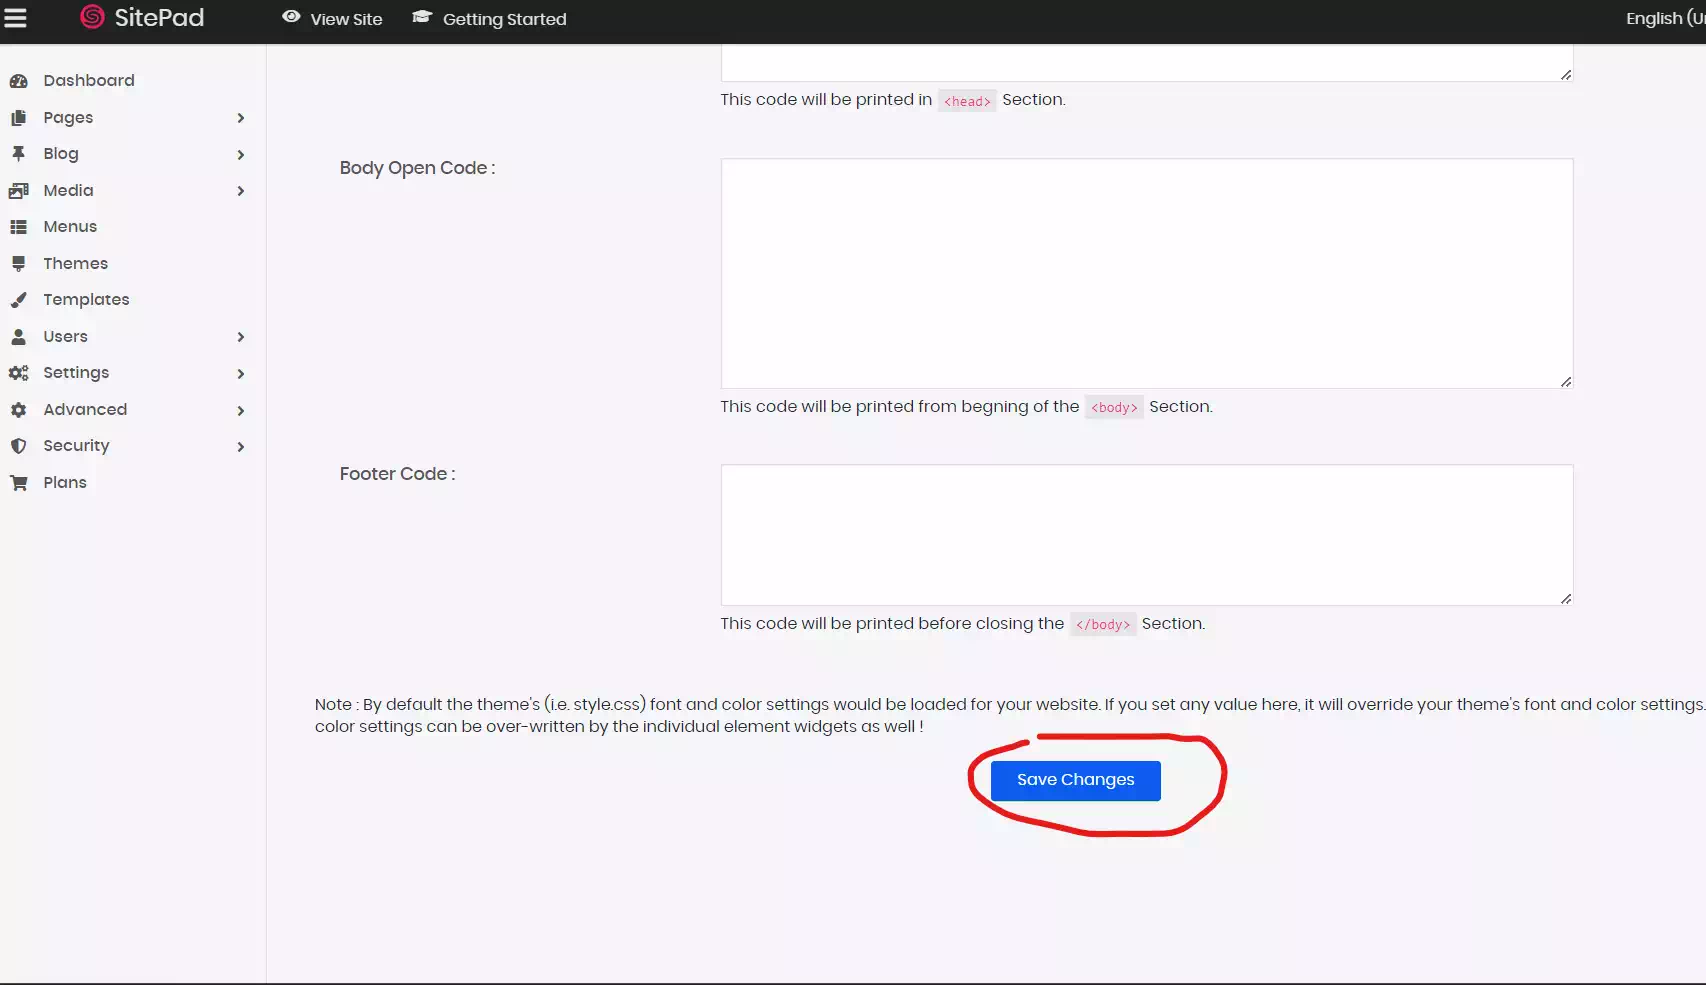
Task: Expand the Users submenu chevron
Action: (x=241, y=337)
